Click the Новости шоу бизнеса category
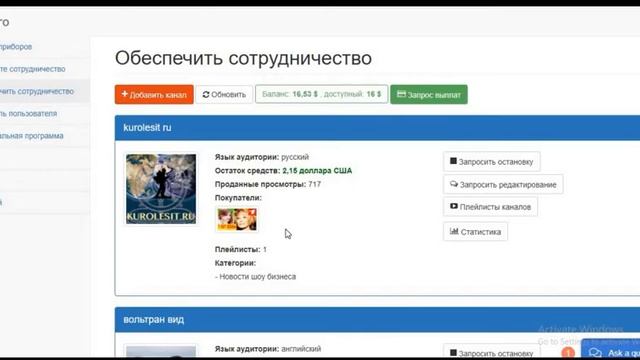 (256, 277)
